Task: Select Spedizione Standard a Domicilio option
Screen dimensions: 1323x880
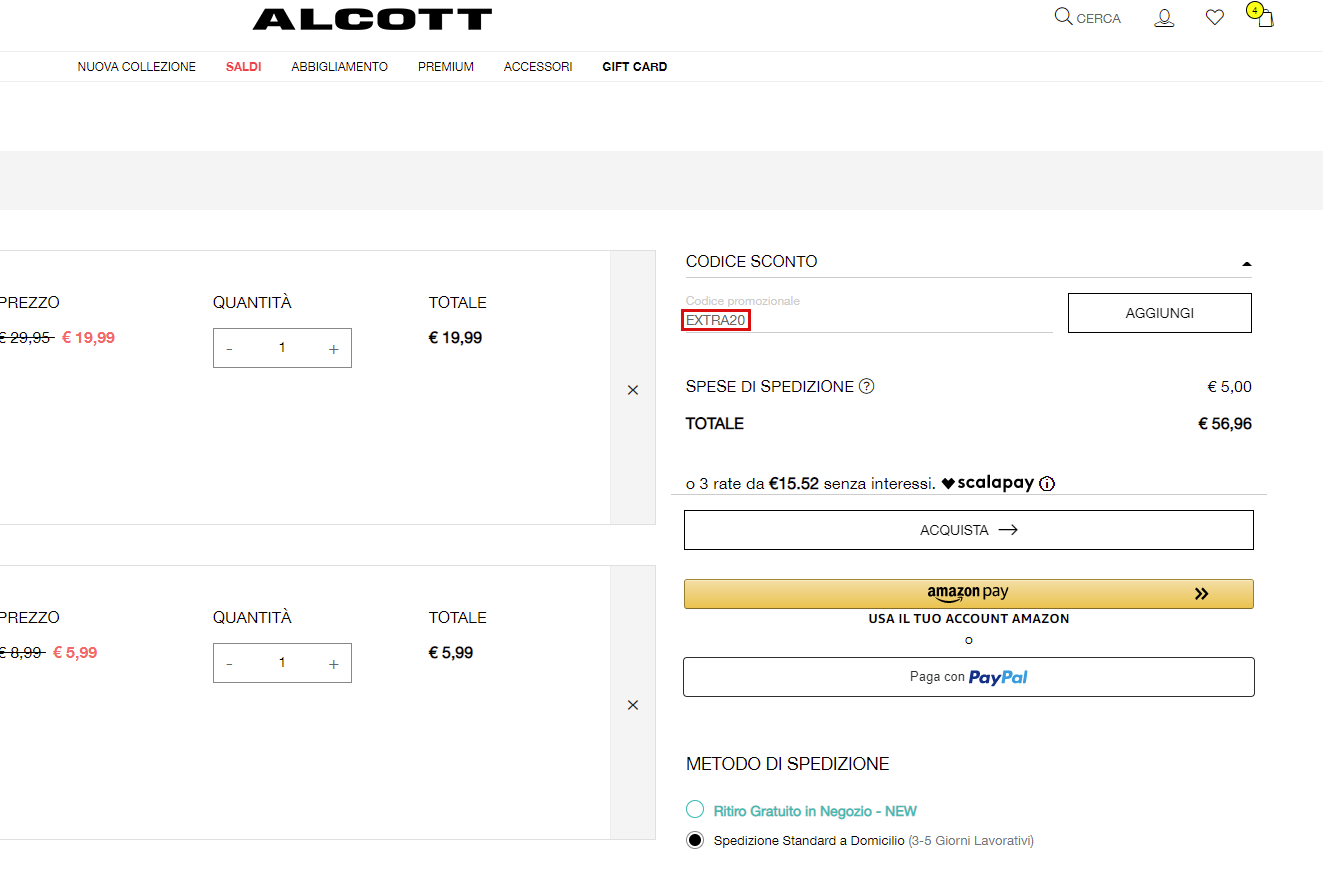Action: (x=695, y=840)
